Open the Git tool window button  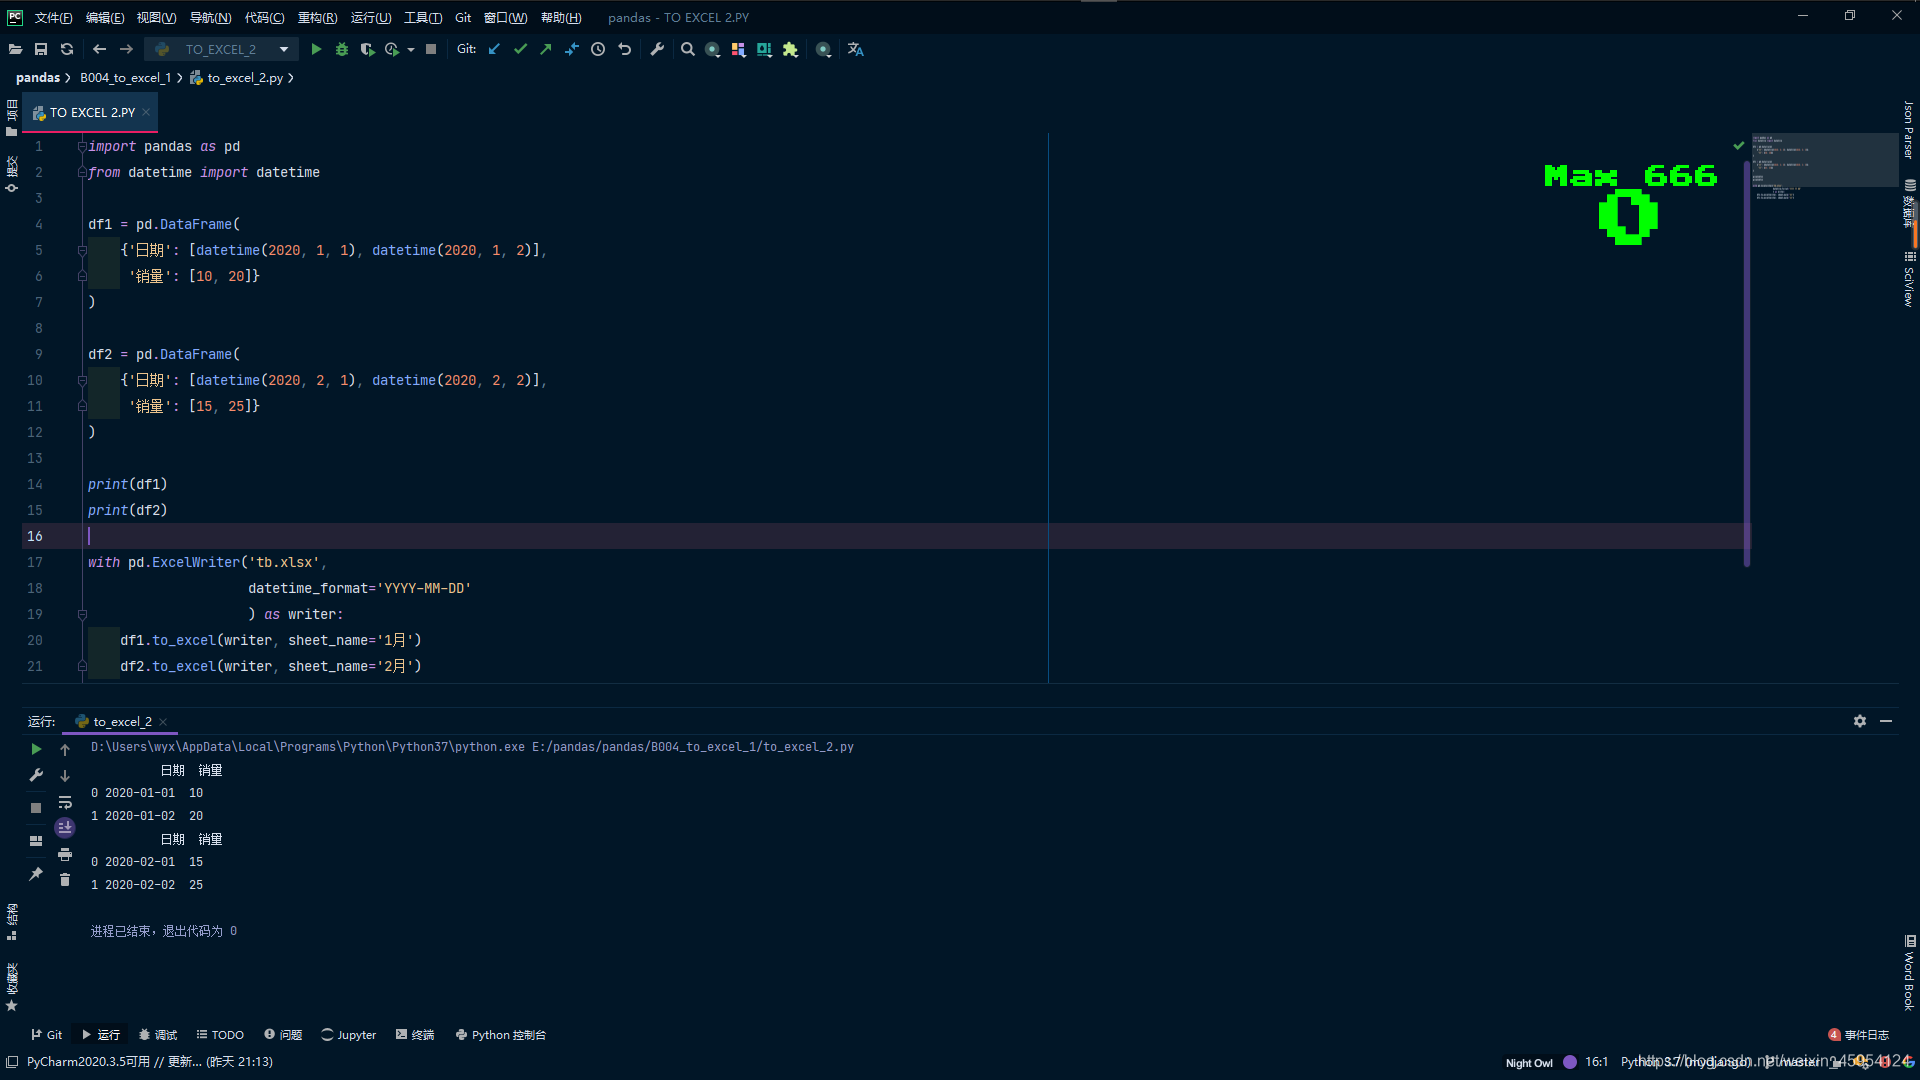pyautogui.click(x=46, y=1035)
